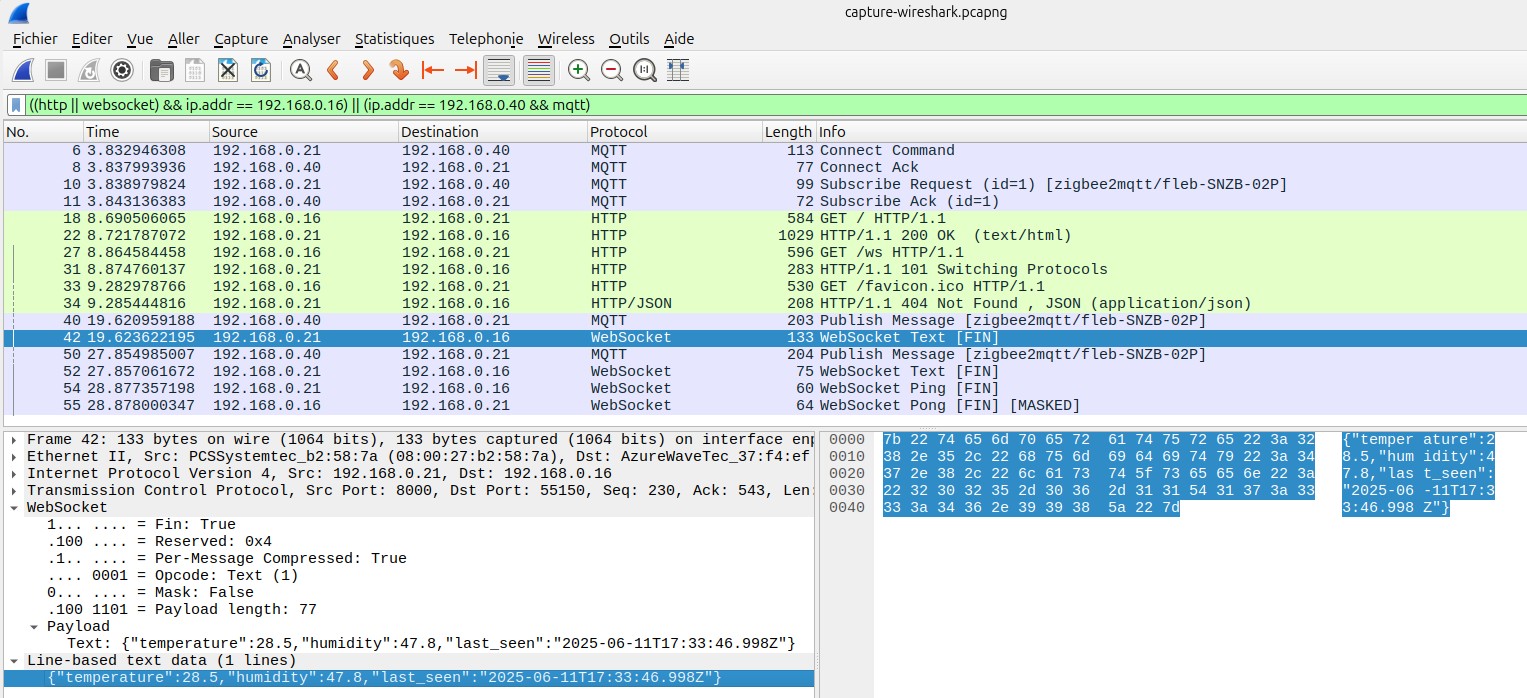Sort packets by the Protocol column header
The height and width of the screenshot is (698, 1527).
[675, 132]
